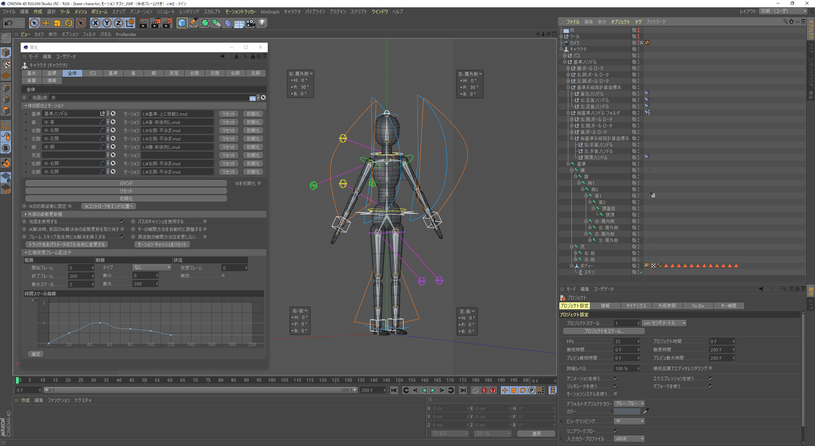Open the MoGraph menu
Viewport: 815px width, 446px height.
269,12
